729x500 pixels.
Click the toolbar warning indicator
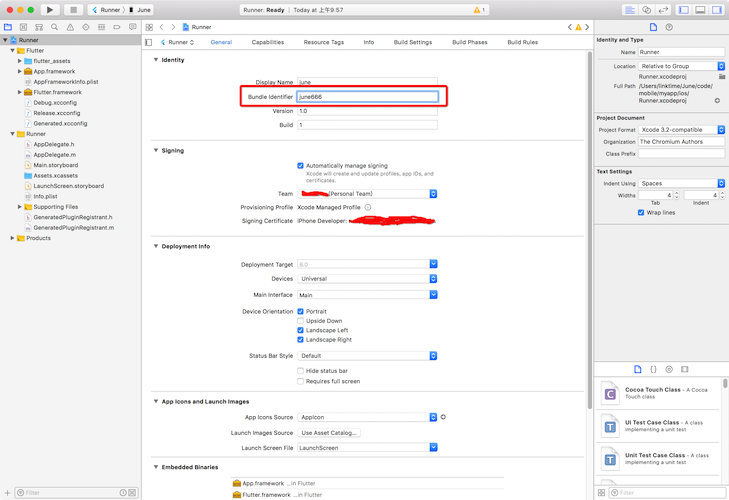(x=479, y=10)
